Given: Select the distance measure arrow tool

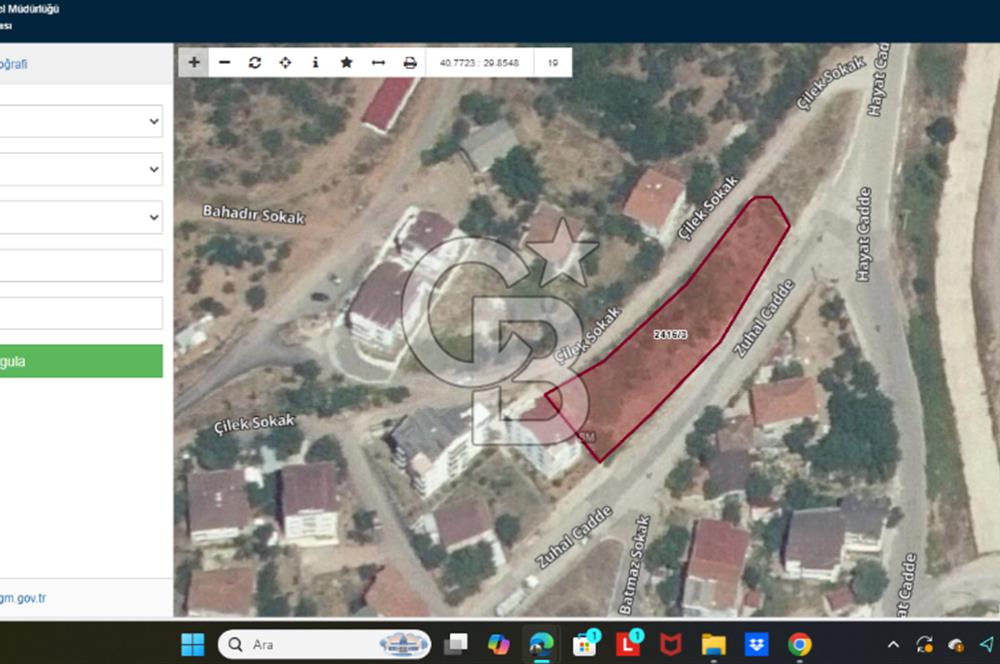Looking at the screenshot, I should pyautogui.click(x=378, y=62).
